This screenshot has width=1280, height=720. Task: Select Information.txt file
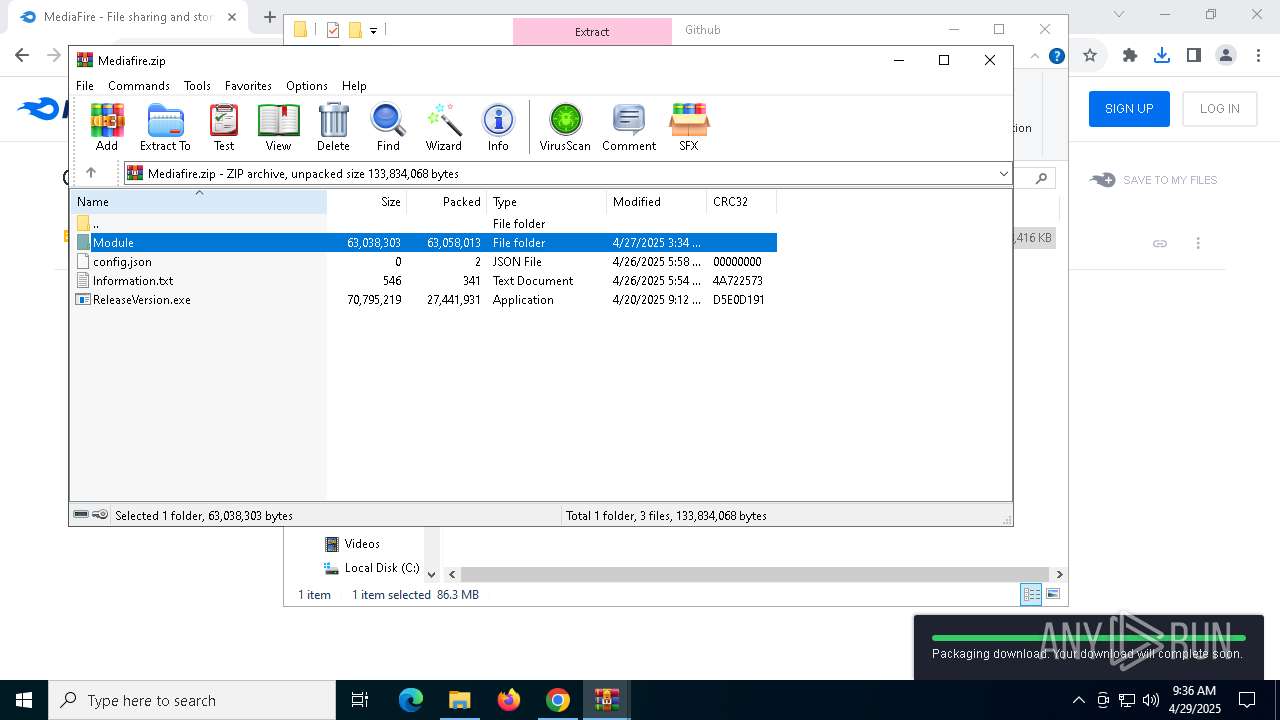tap(133, 280)
